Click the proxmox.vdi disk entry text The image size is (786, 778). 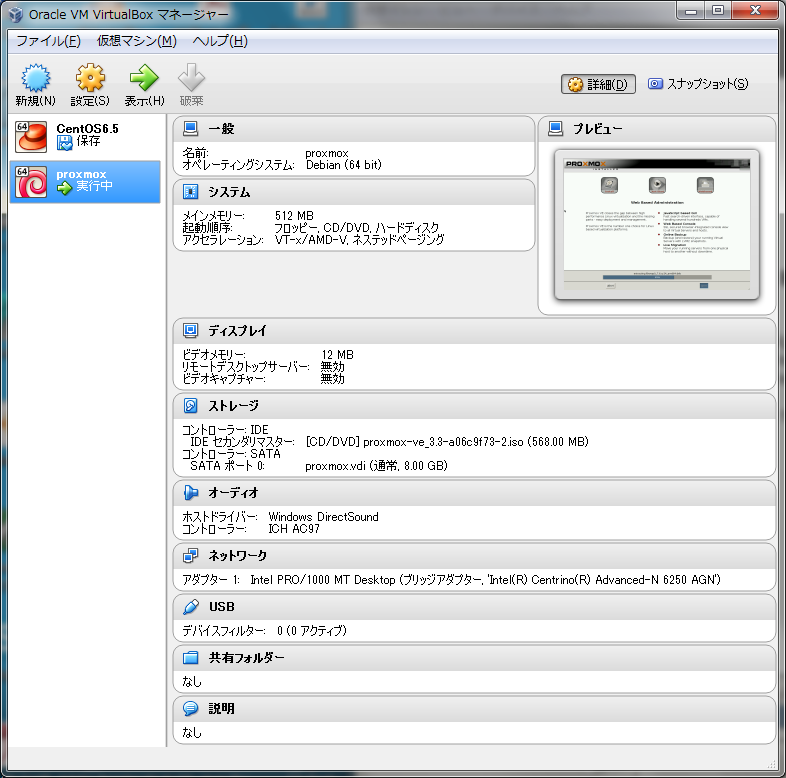pos(376,466)
